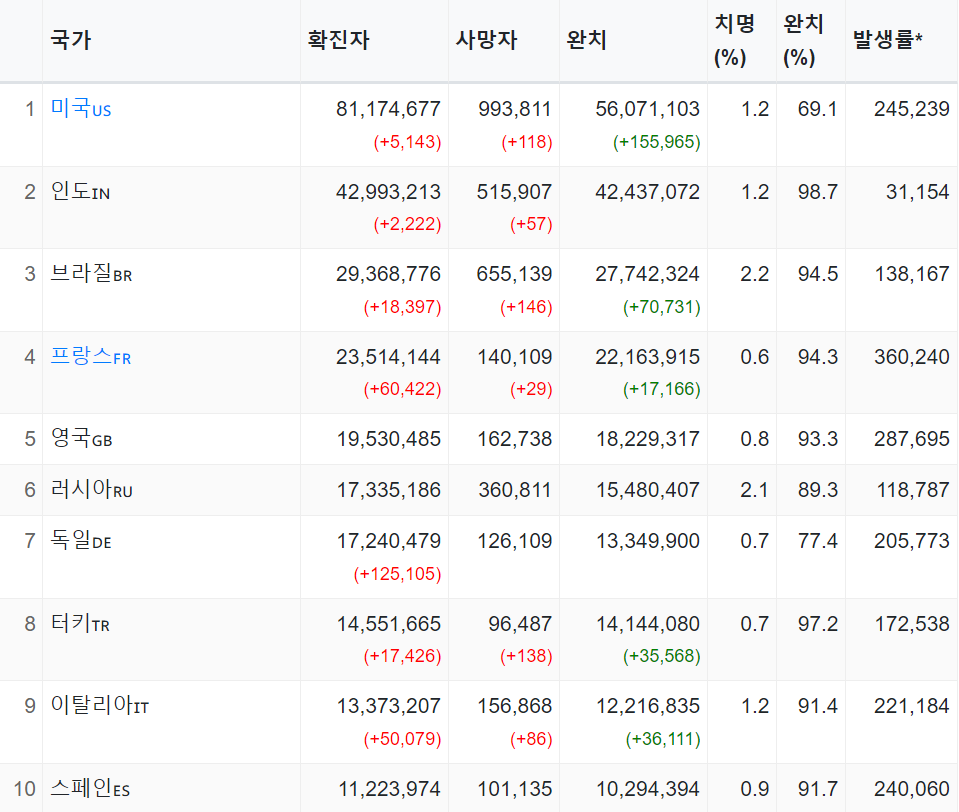Click the US deaths value 993,811
This screenshot has height=812, width=959.
[x=515, y=109]
